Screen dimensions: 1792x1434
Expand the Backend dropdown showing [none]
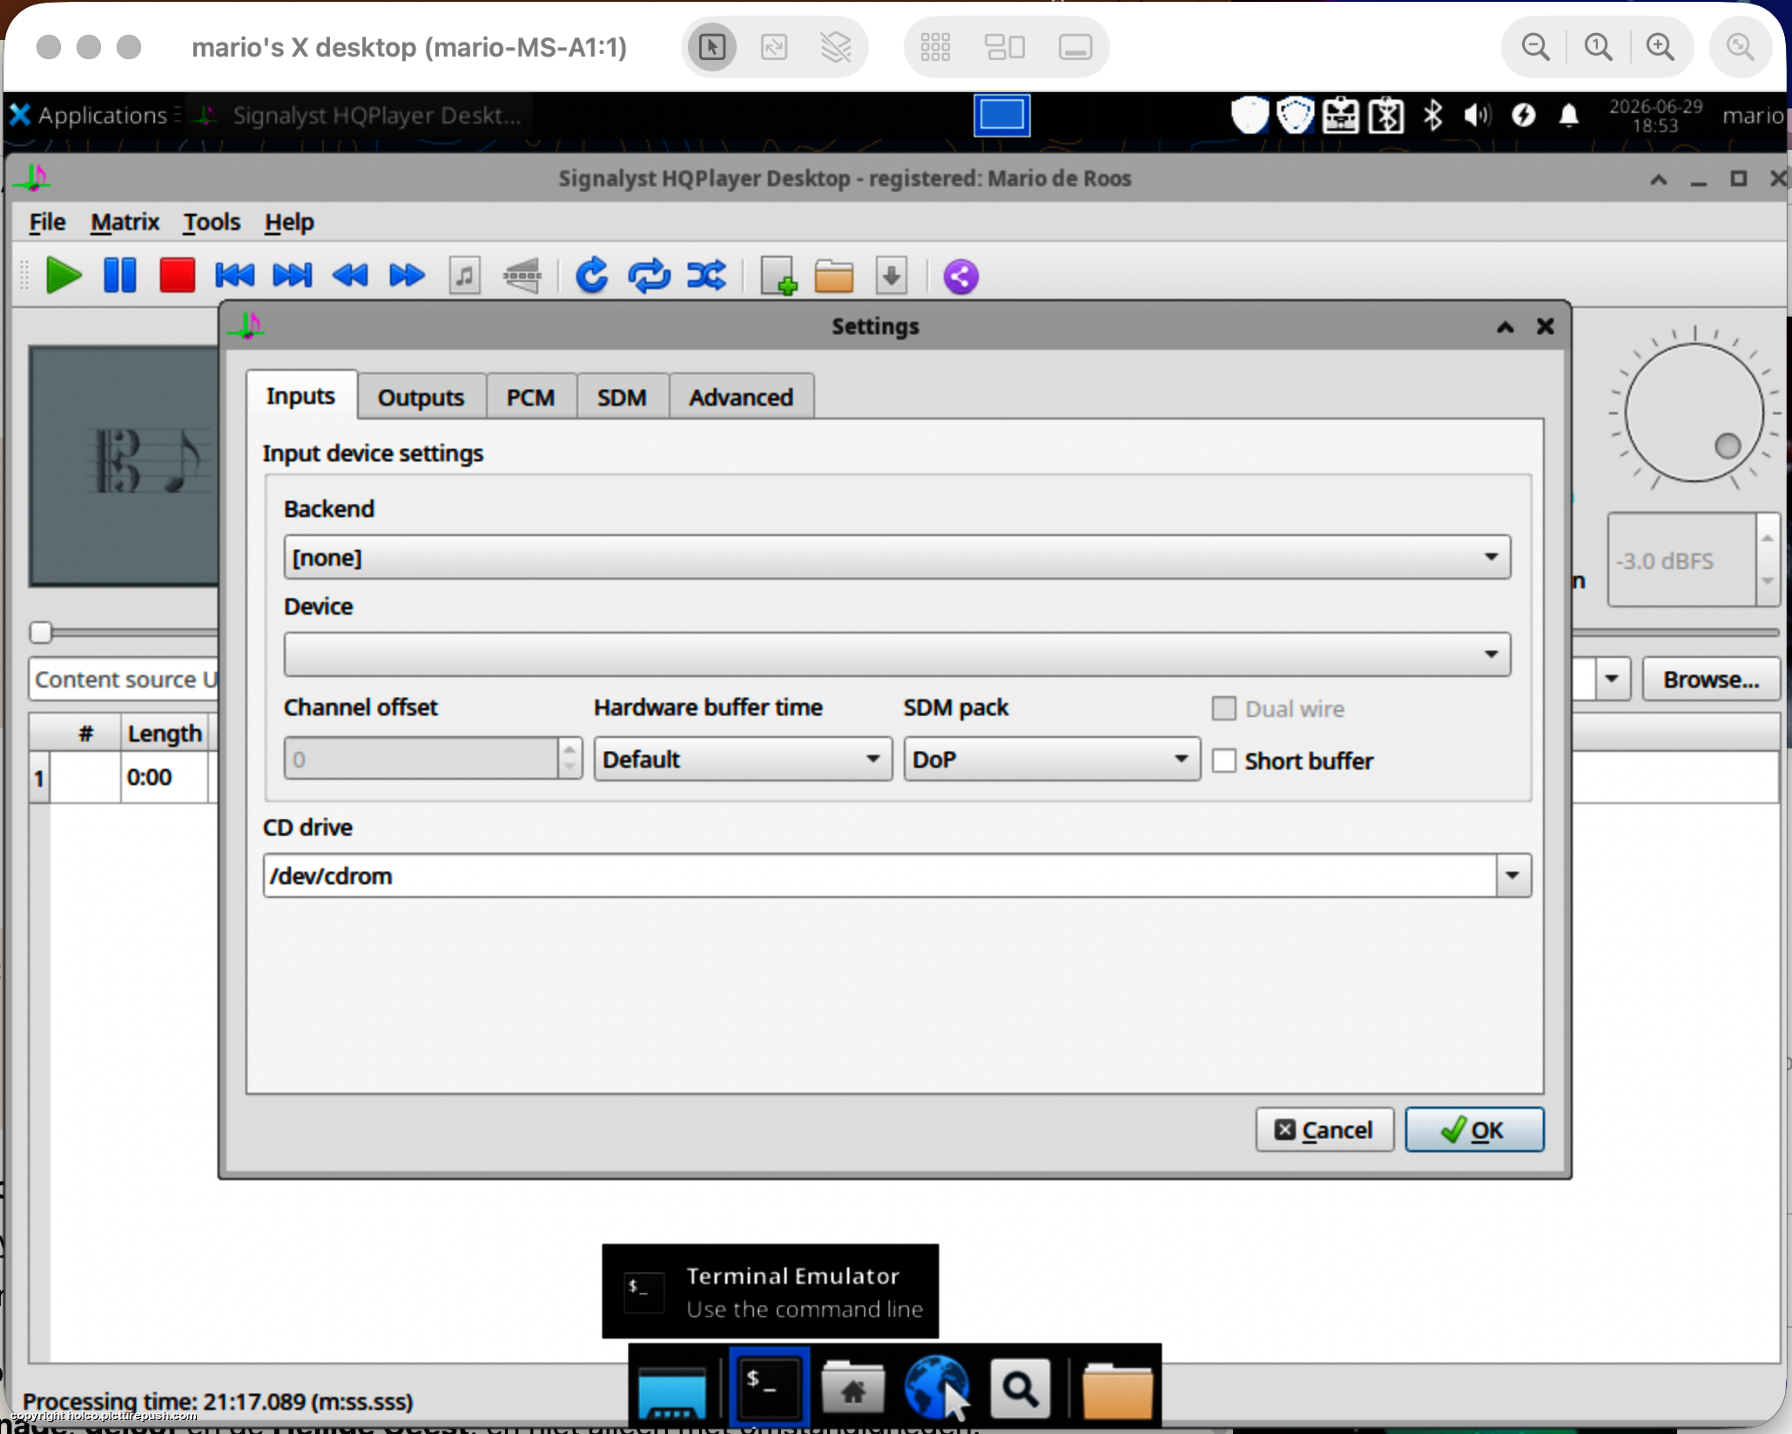(x=897, y=557)
